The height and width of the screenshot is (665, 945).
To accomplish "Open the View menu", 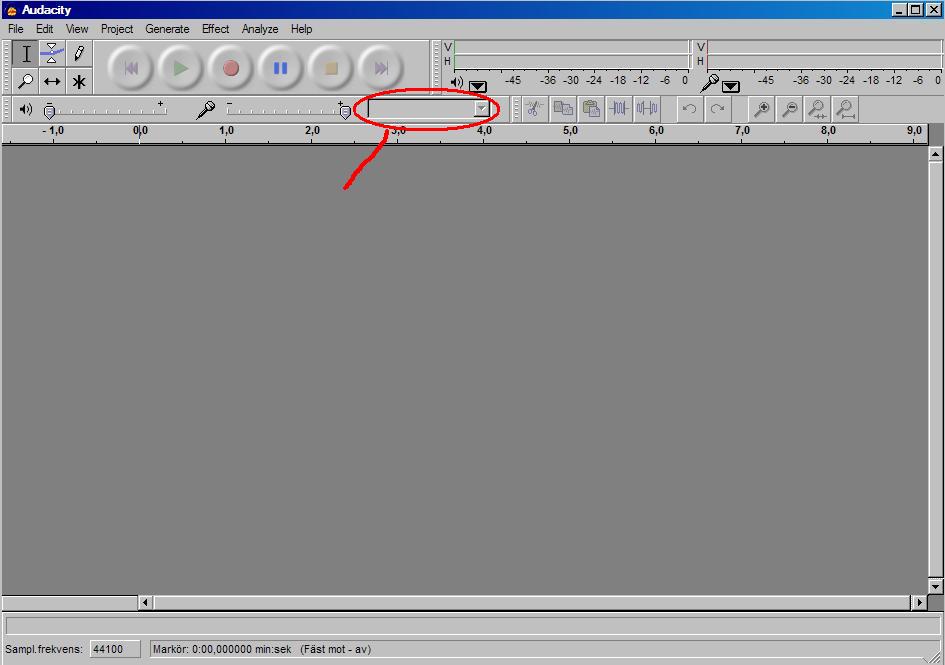I will tap(77, 29).
